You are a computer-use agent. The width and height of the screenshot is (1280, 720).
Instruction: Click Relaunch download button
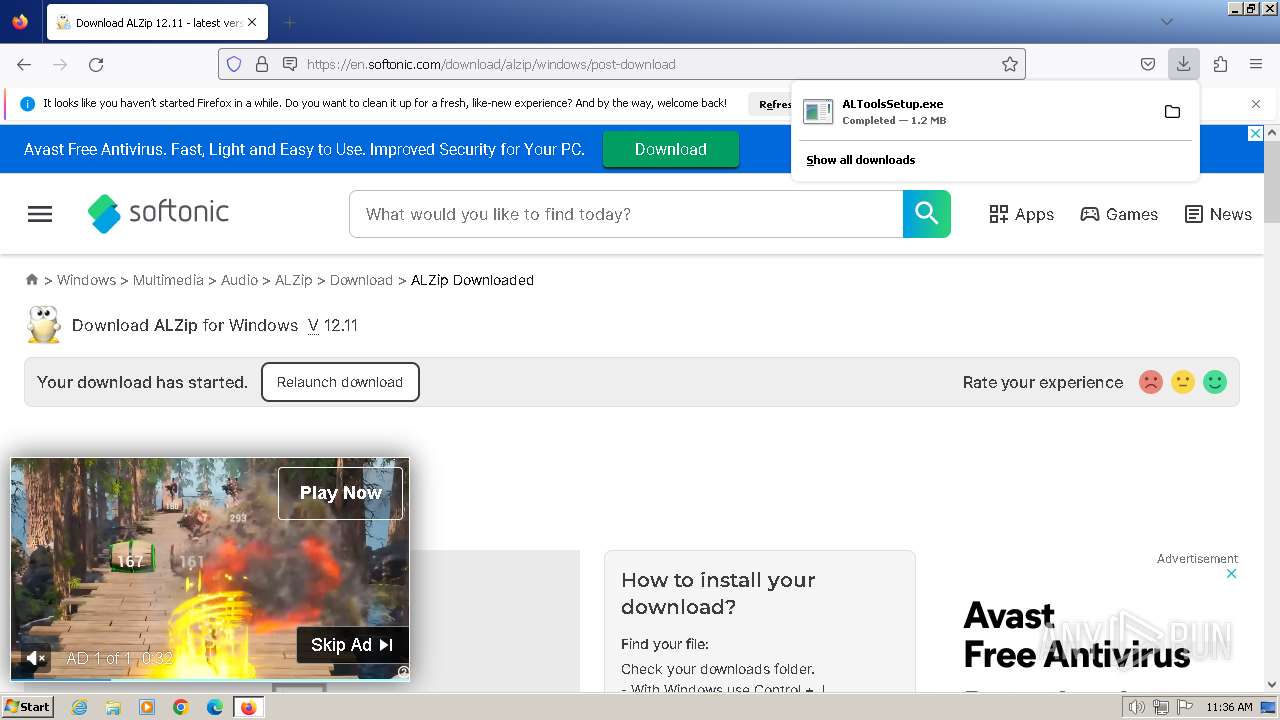(340, 382)
